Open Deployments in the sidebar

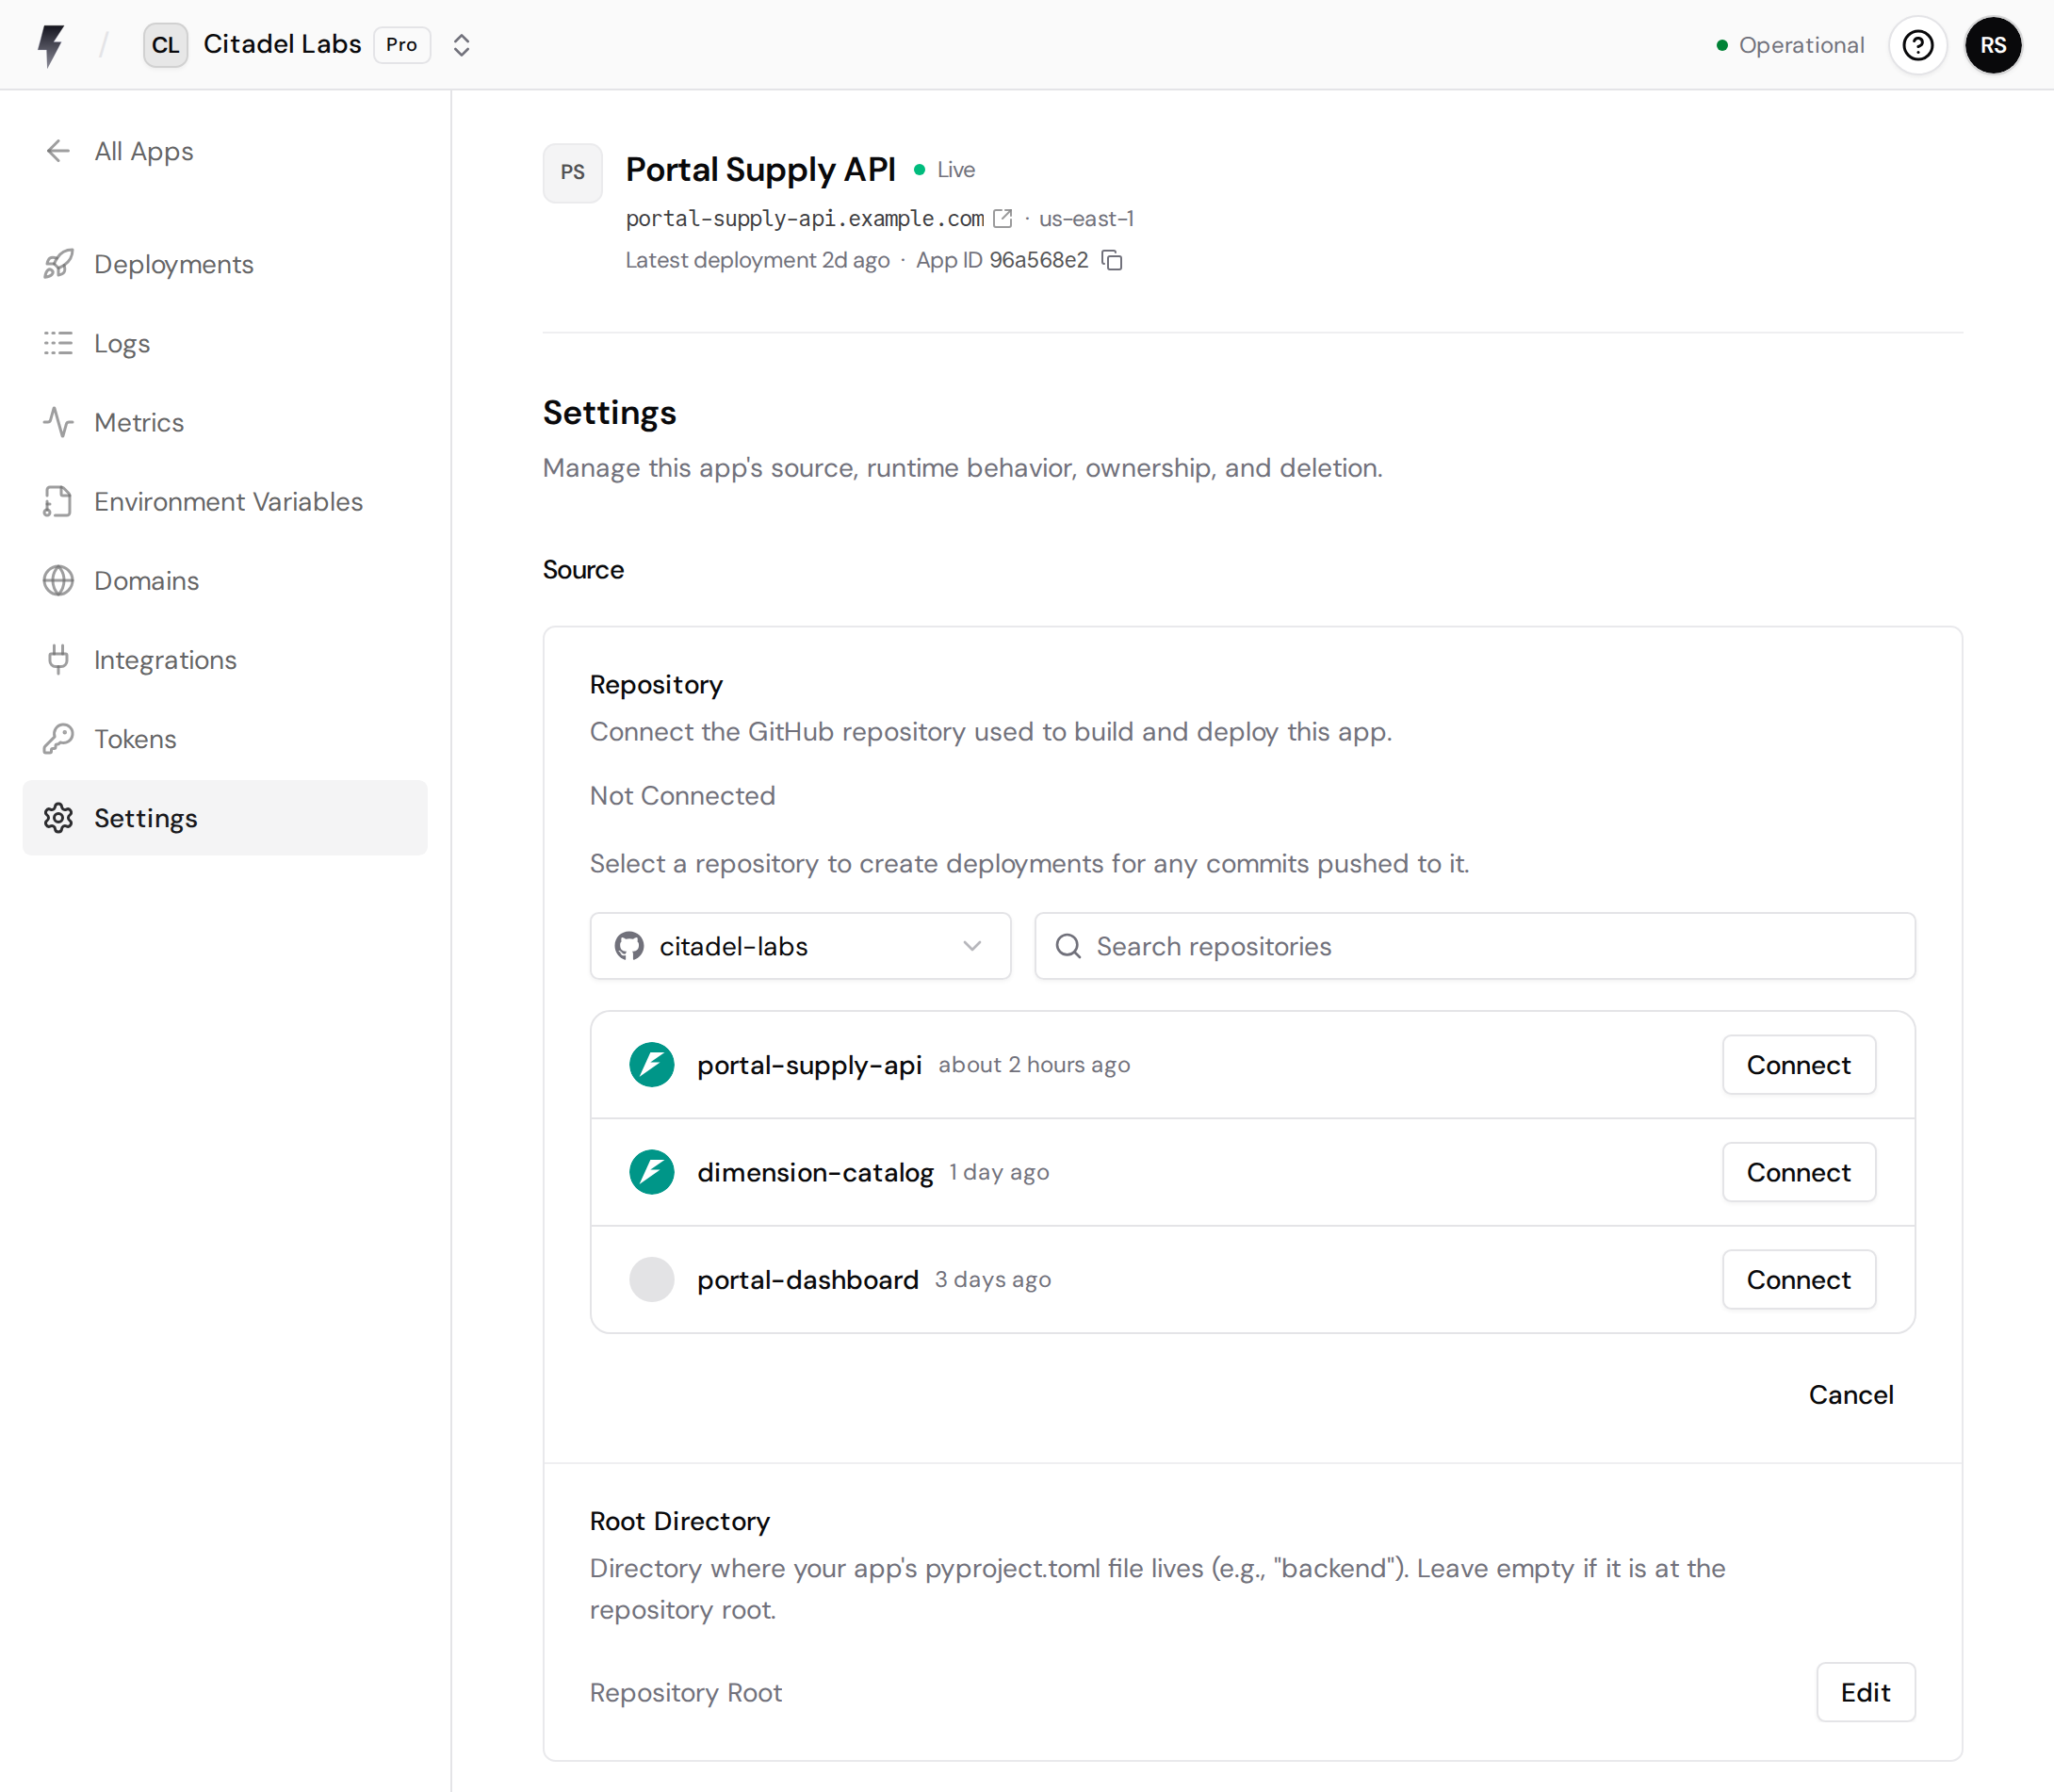click(225, 264)
